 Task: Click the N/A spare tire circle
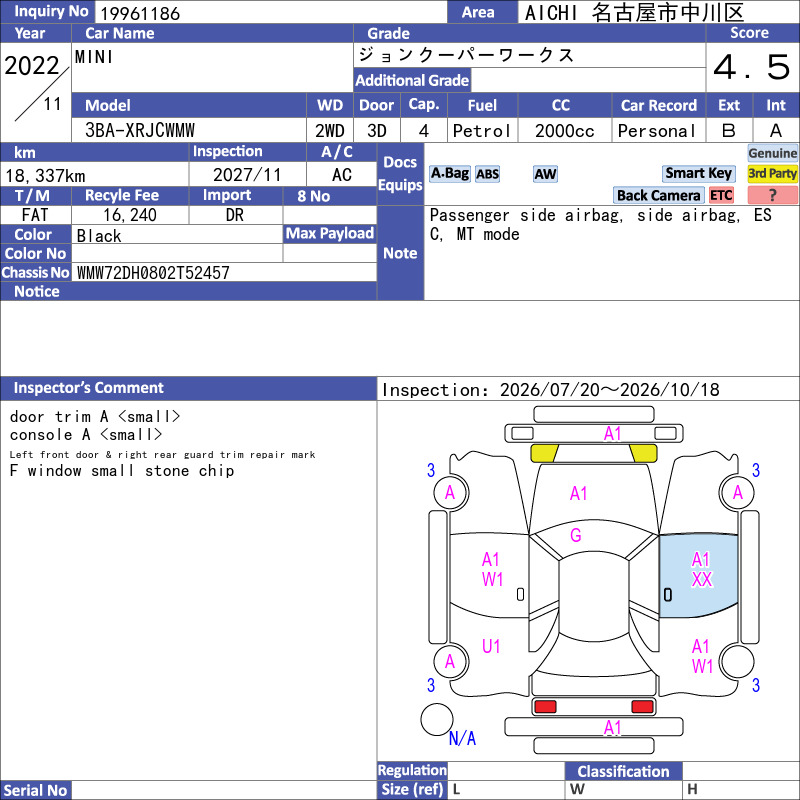click(x=437, y=719)
